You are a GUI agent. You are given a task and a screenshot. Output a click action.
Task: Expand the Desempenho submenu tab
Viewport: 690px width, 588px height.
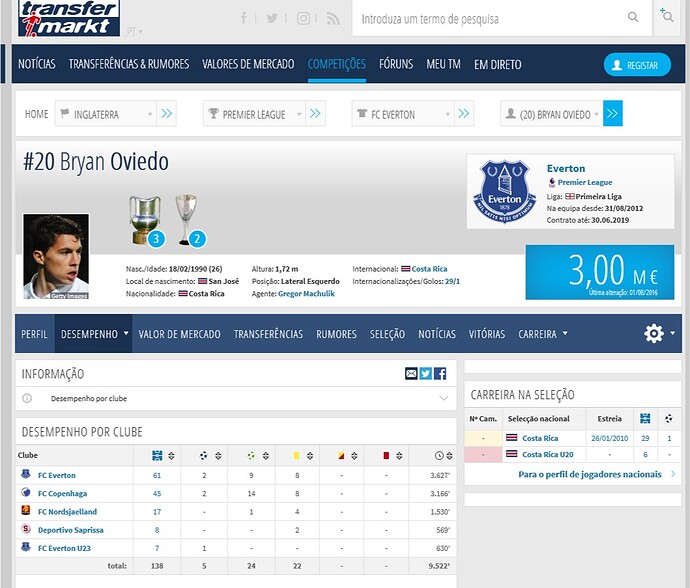pos(93,334)
